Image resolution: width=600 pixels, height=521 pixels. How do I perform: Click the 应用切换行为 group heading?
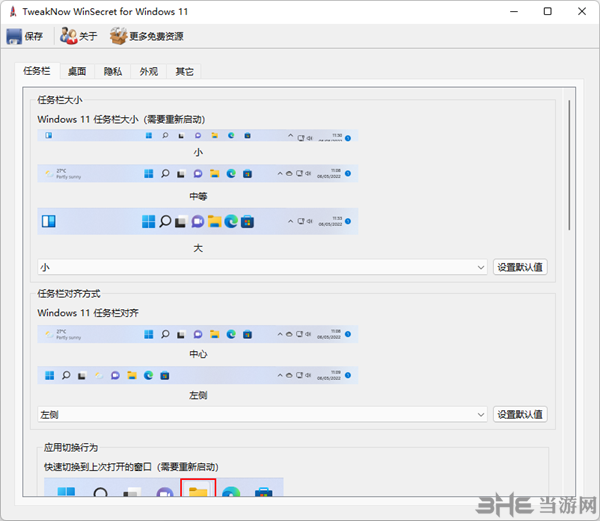pos(71,448)
